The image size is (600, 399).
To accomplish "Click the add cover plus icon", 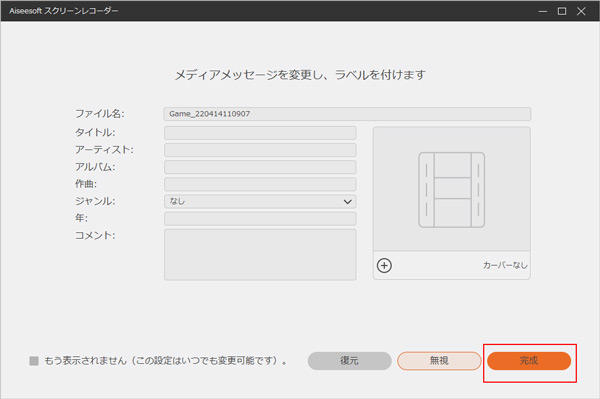I will click(384, 265).
